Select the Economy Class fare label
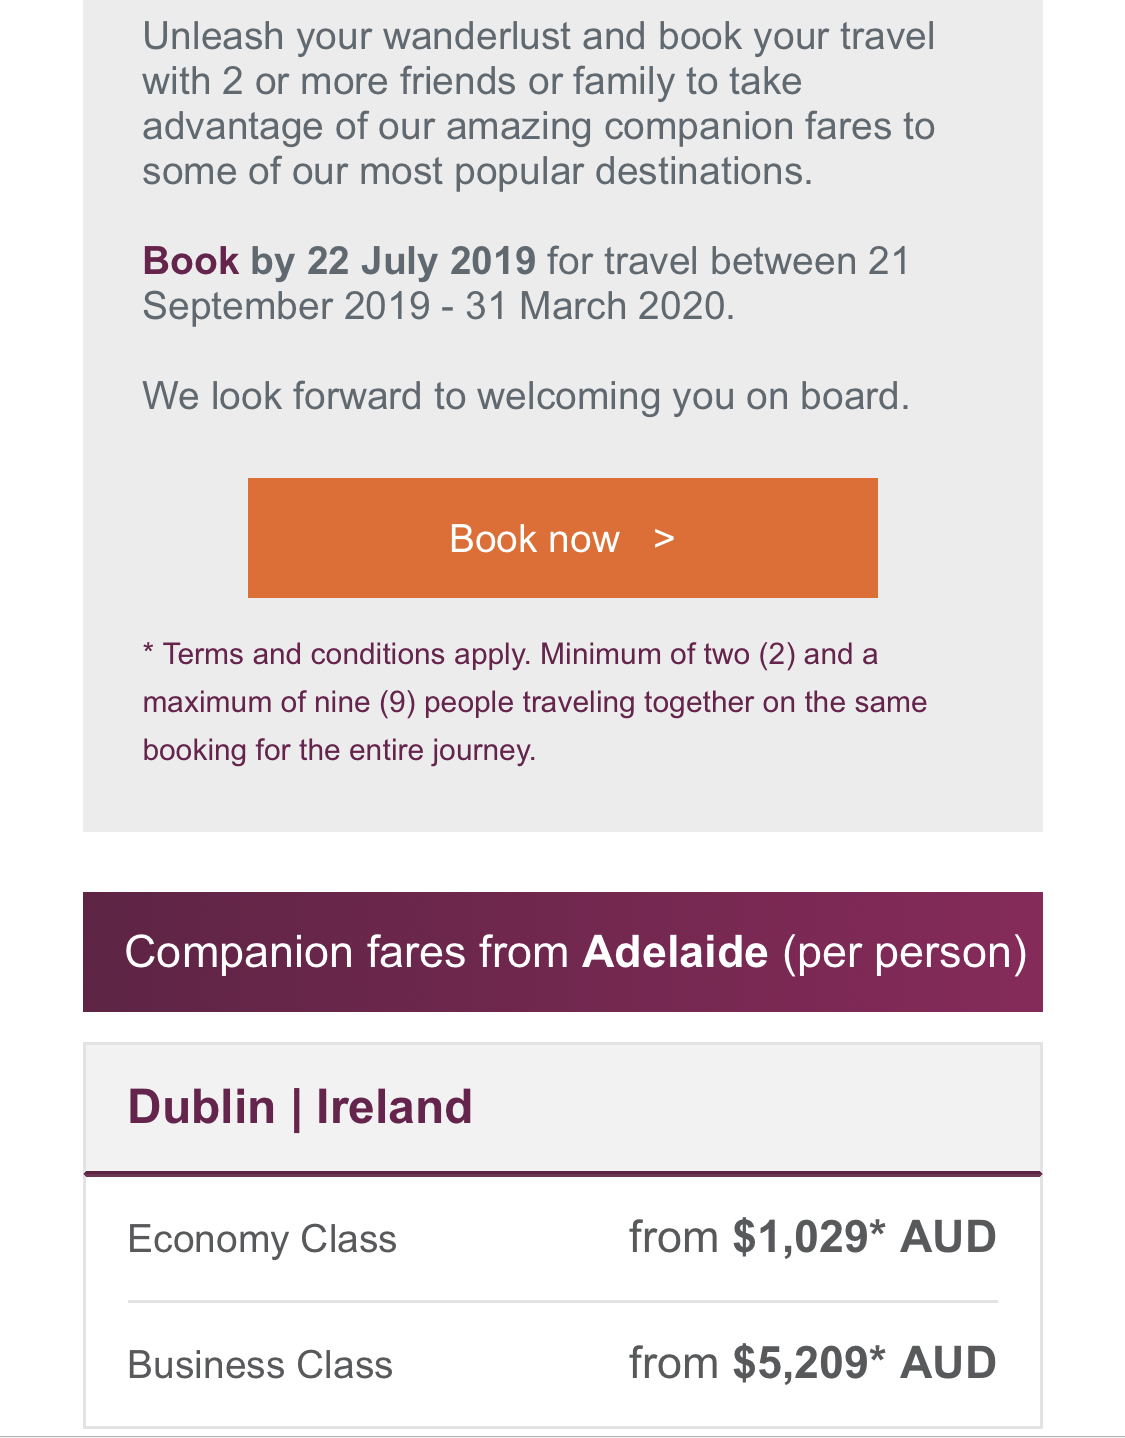This screenshot has height=1438, width=1125. [262, 1239]
